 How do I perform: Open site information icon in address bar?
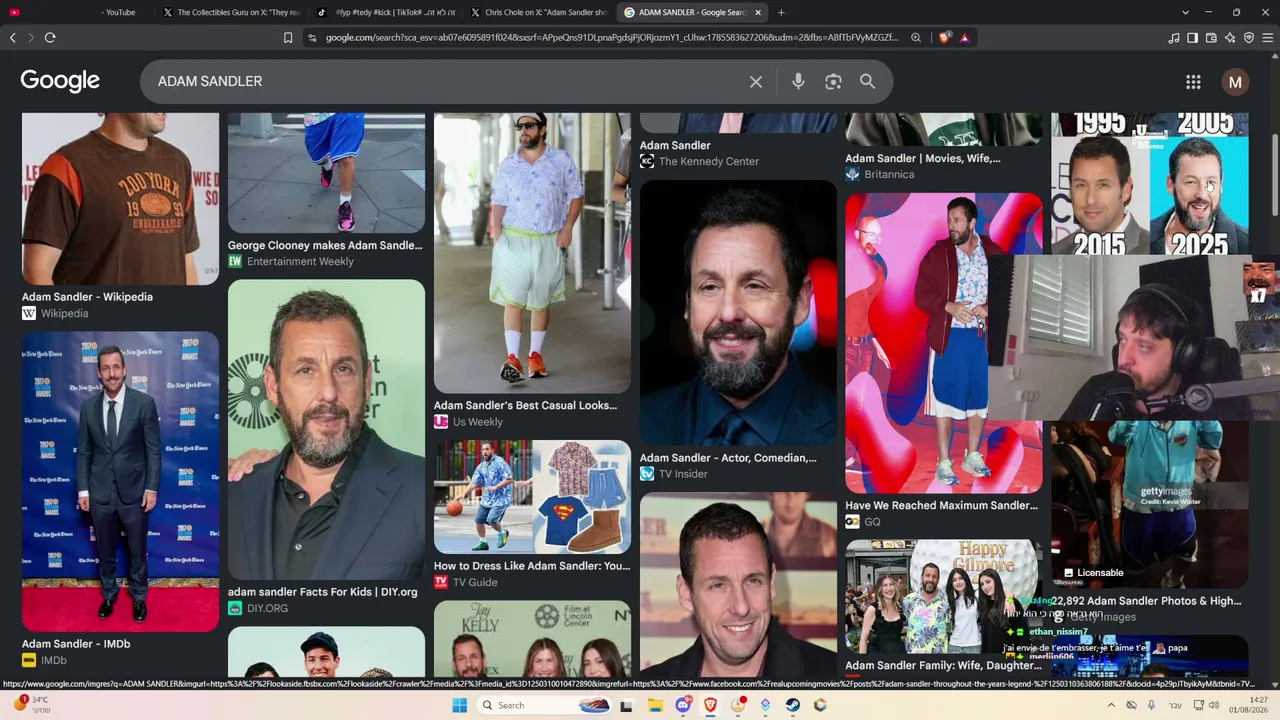click(312, 38)
